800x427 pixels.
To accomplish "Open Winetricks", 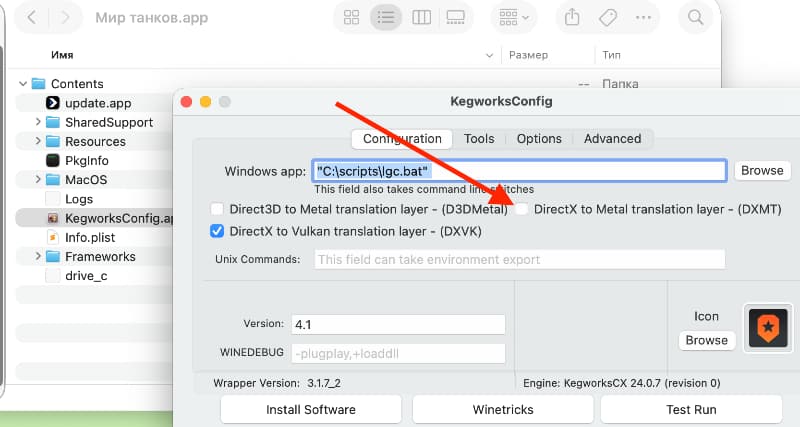I will (x=503, y=410).
